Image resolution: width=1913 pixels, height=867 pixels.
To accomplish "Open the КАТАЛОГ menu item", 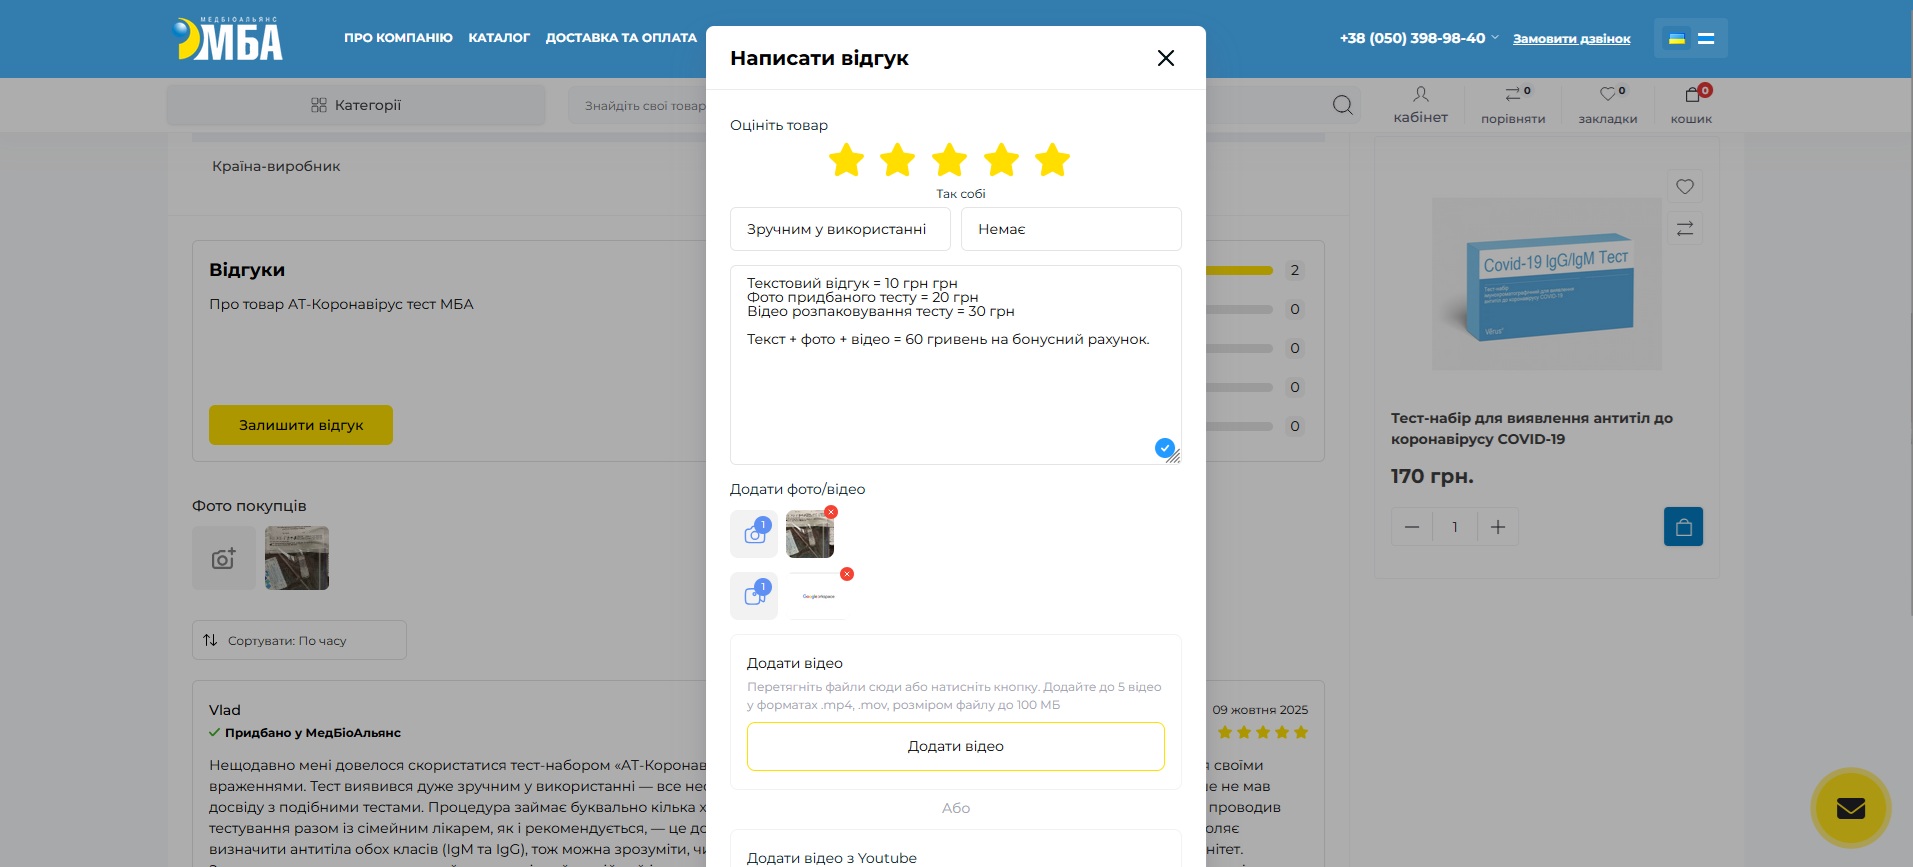I will tap(499, 38).
